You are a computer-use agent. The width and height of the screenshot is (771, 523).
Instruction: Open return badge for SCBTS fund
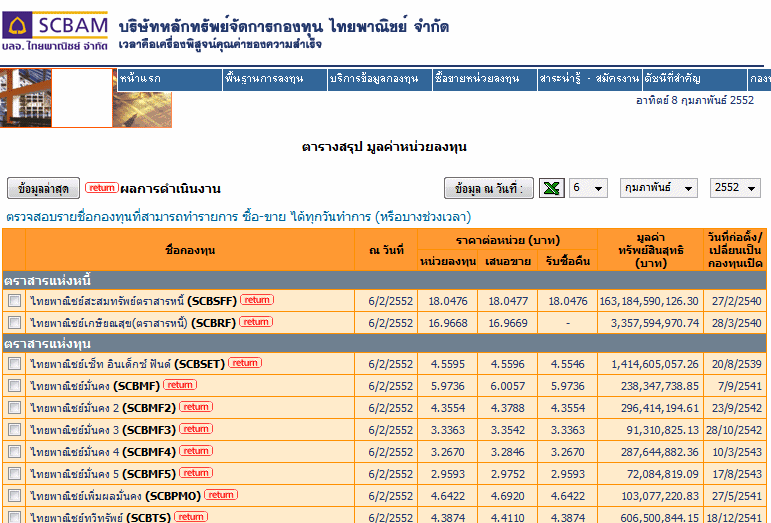click(x=191, y=517)
